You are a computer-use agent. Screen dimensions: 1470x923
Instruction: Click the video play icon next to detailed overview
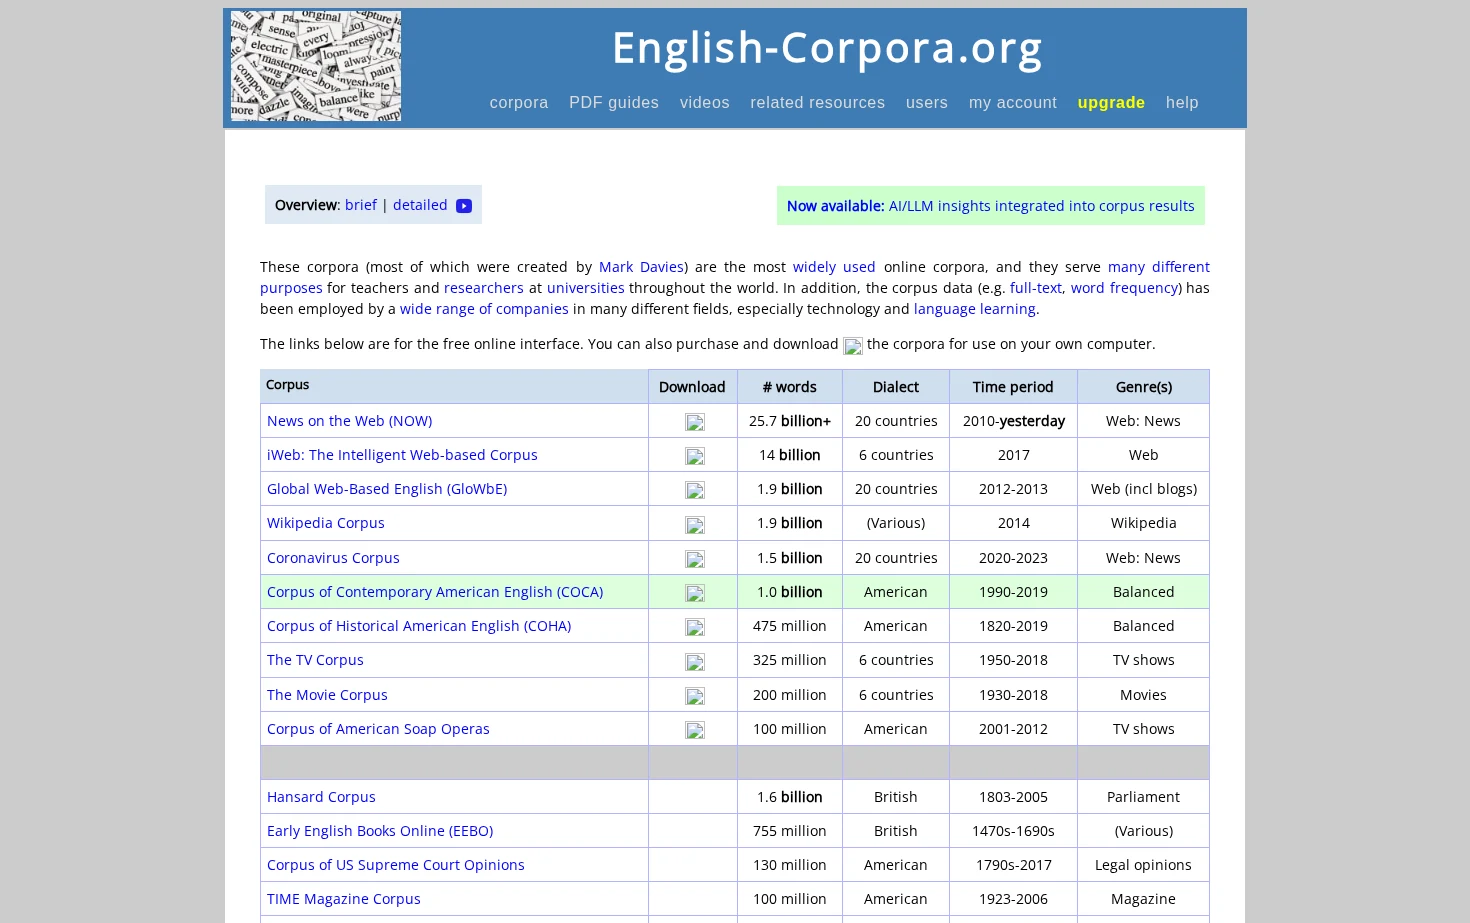point(463,206)
